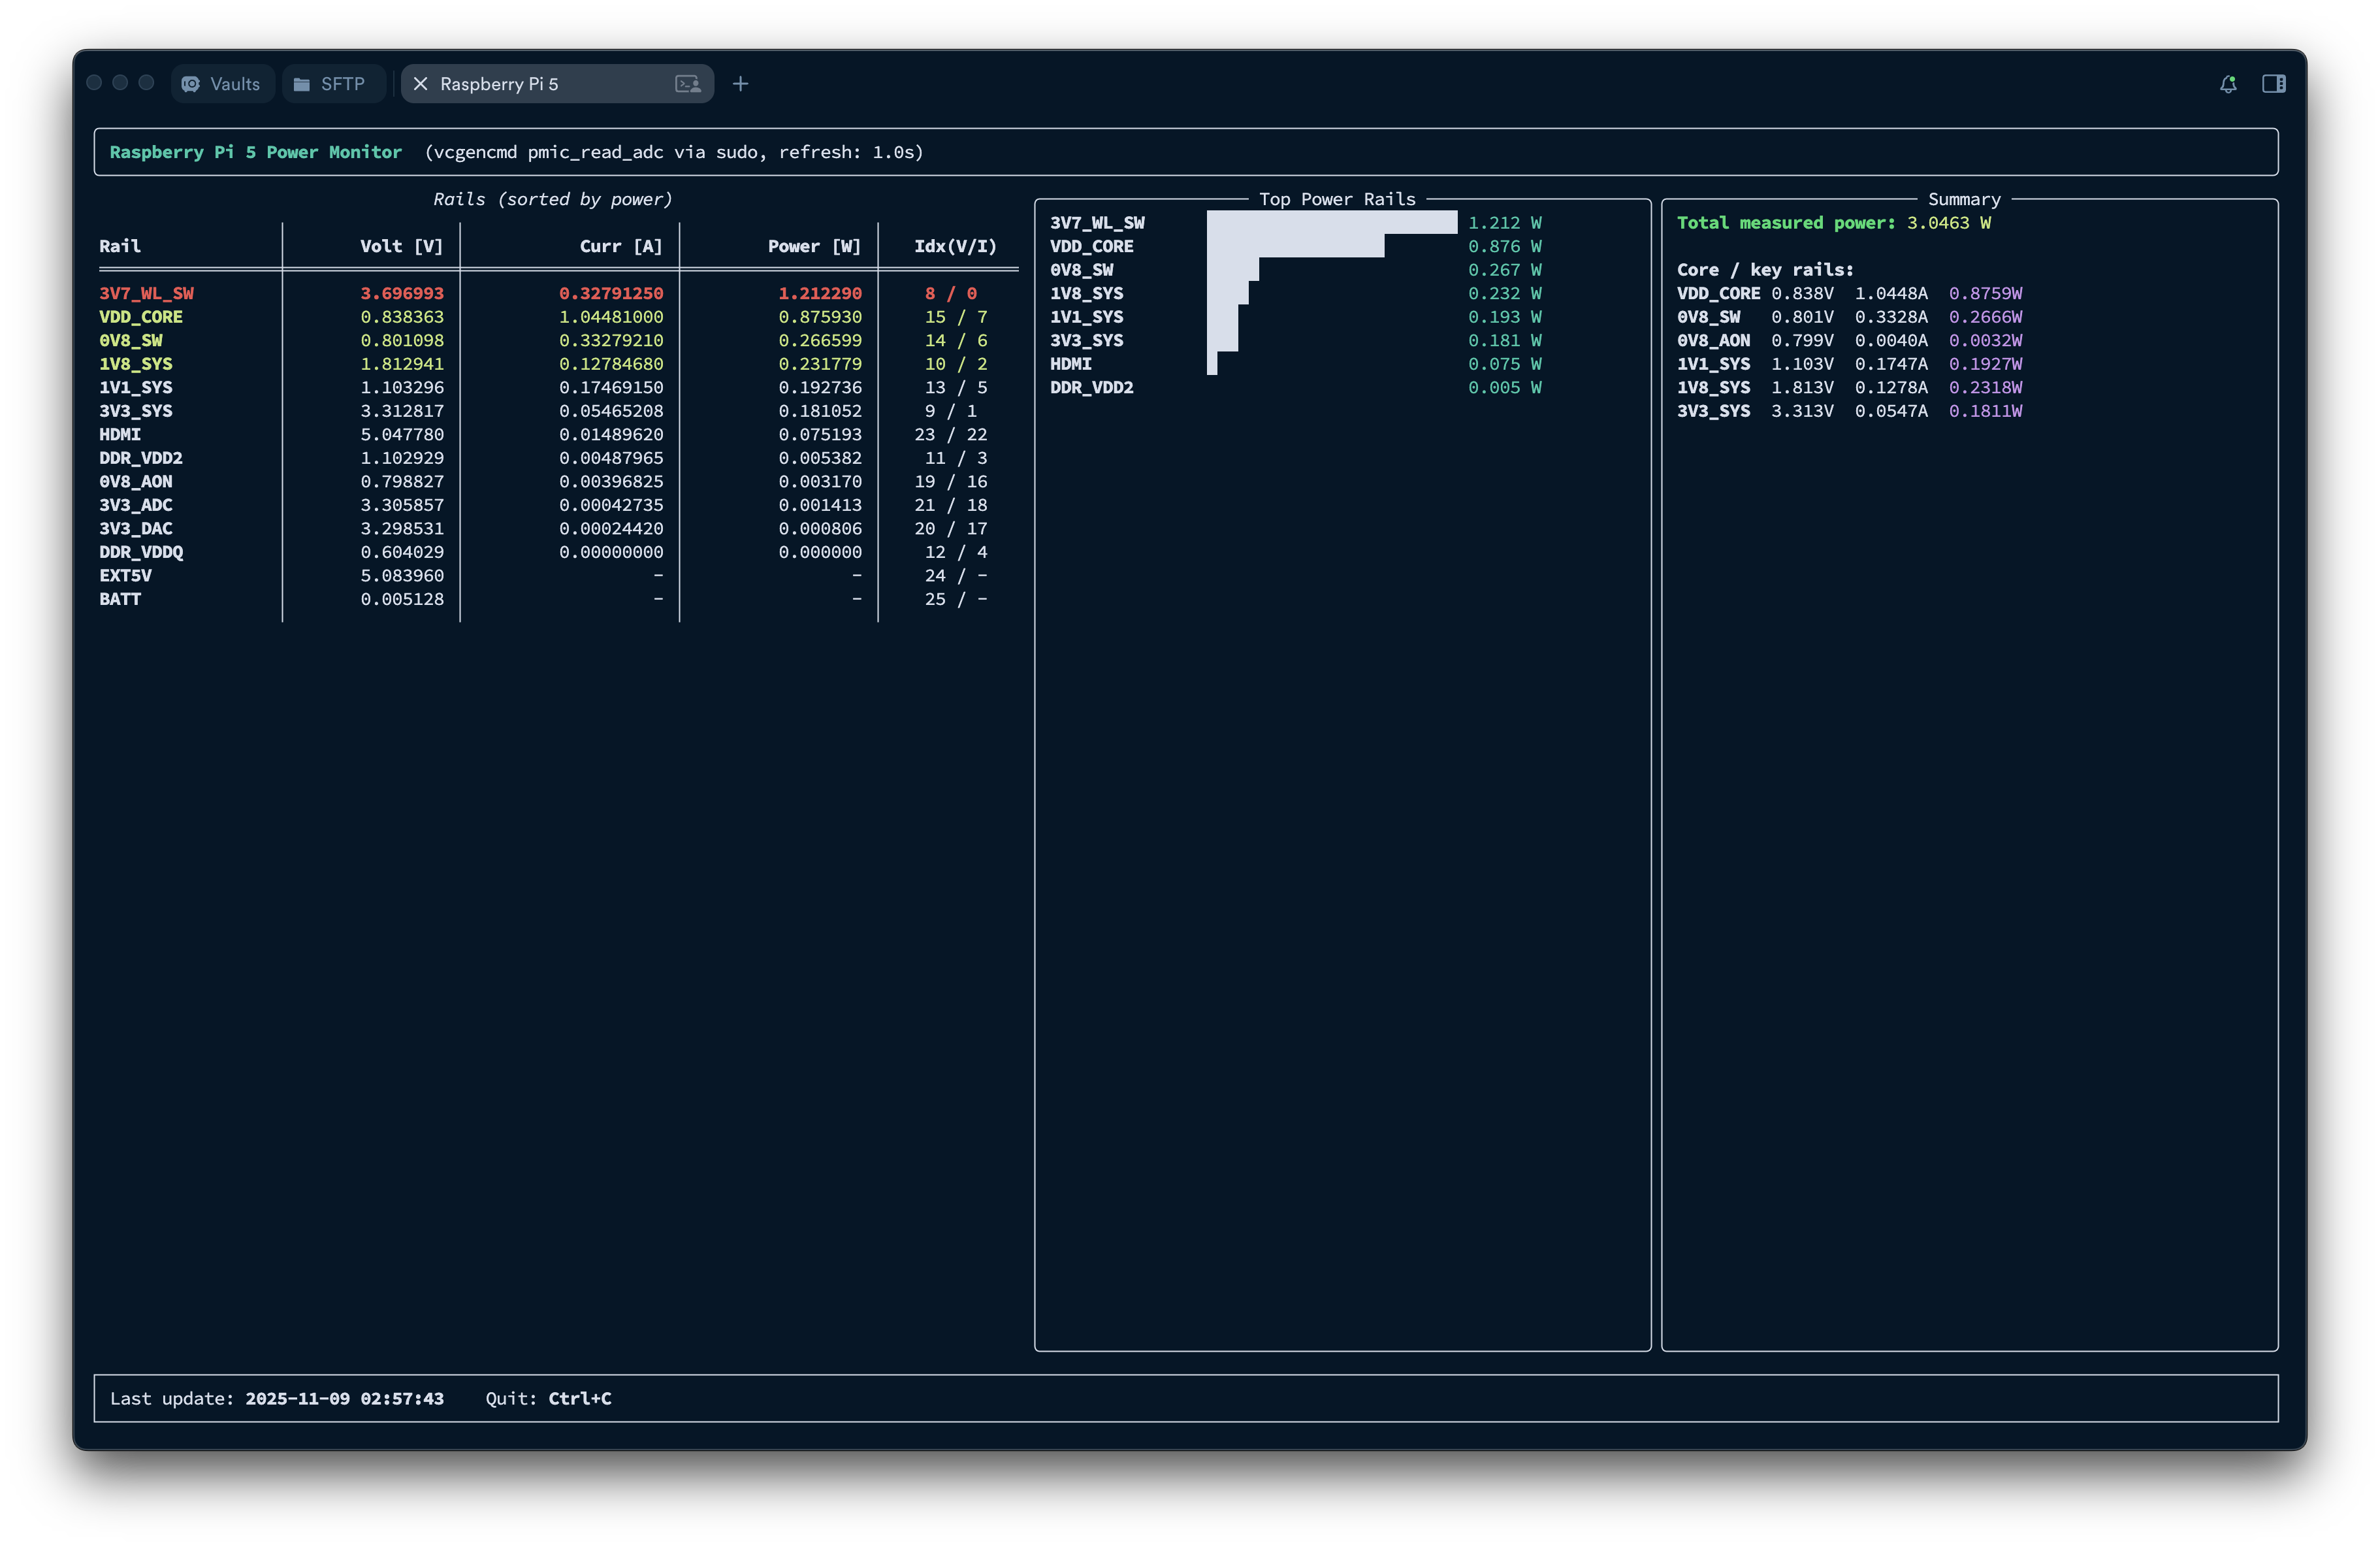The image size is (2380, 1547).
Task: Click the VDD_CORE bar in Top Power Rails
Action: (1295, 246)
